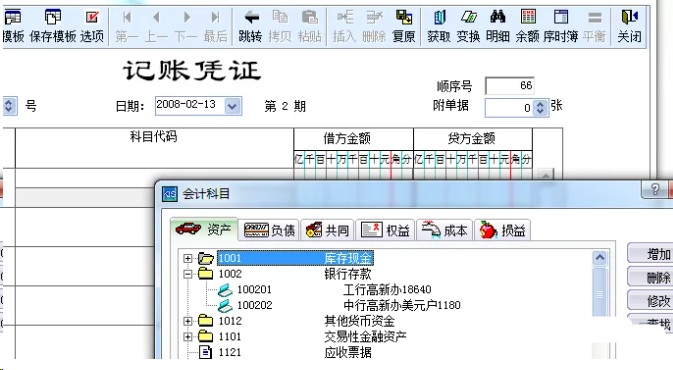This screenshot has height=370, width=673.
Task: Open the 序时簿 journal toolbar icon
Action: tap(561, 26)
